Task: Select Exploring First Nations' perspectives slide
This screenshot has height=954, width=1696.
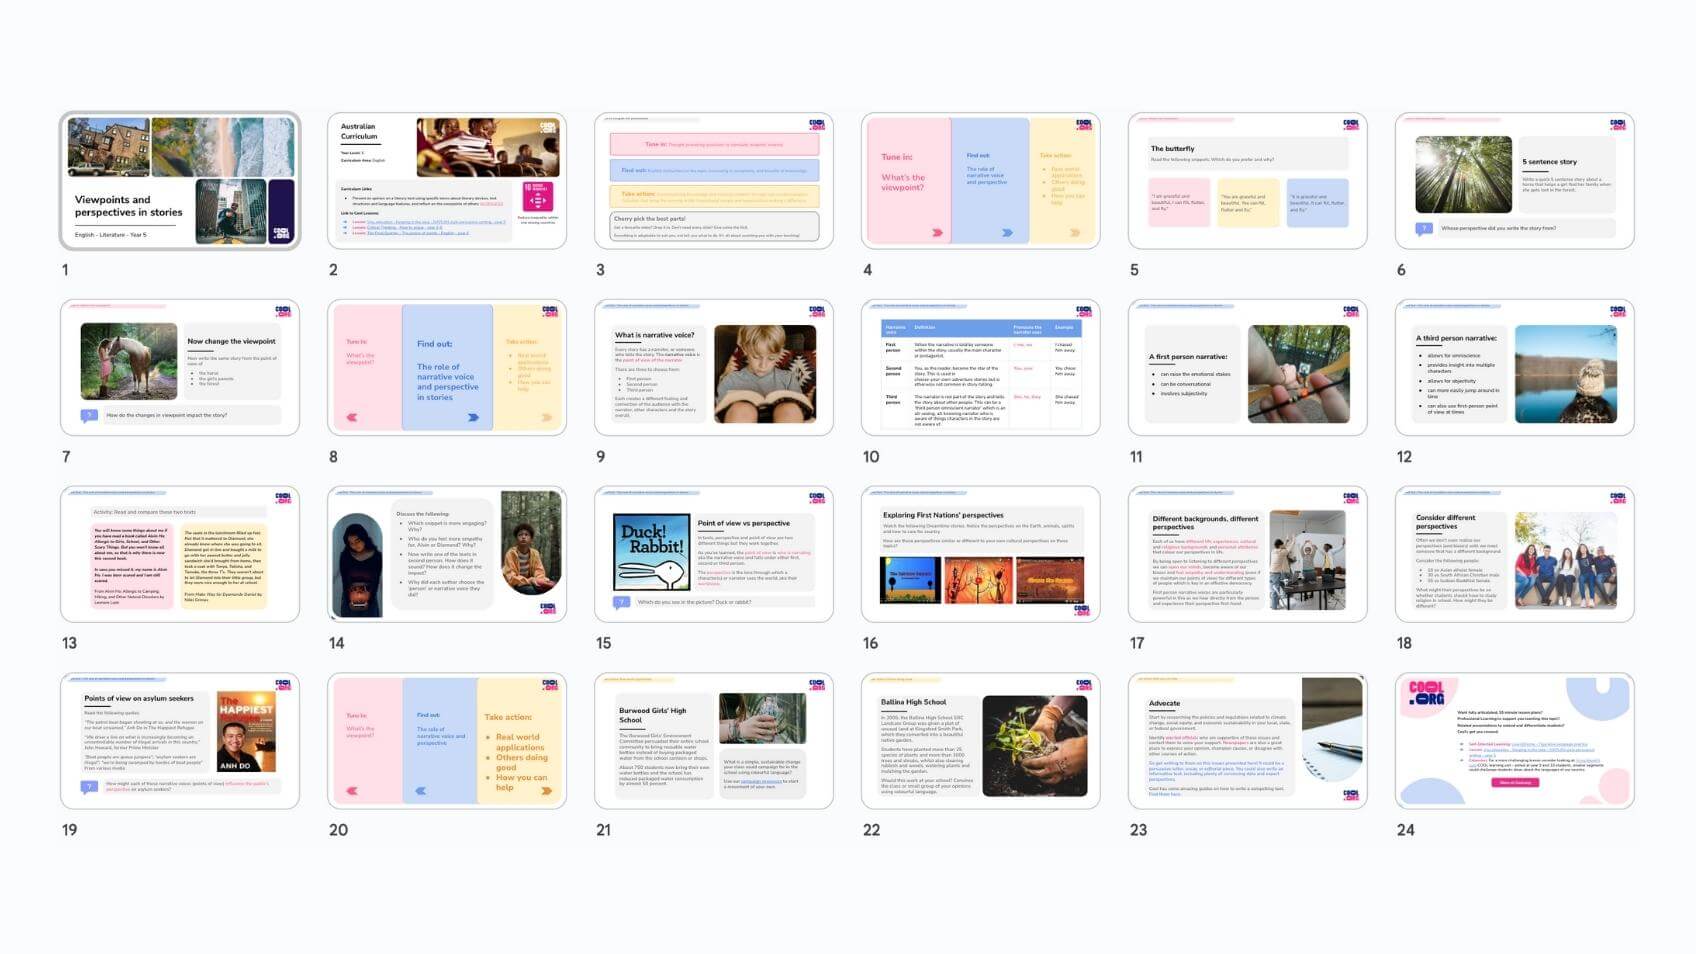Action: (x=980, y=555)
